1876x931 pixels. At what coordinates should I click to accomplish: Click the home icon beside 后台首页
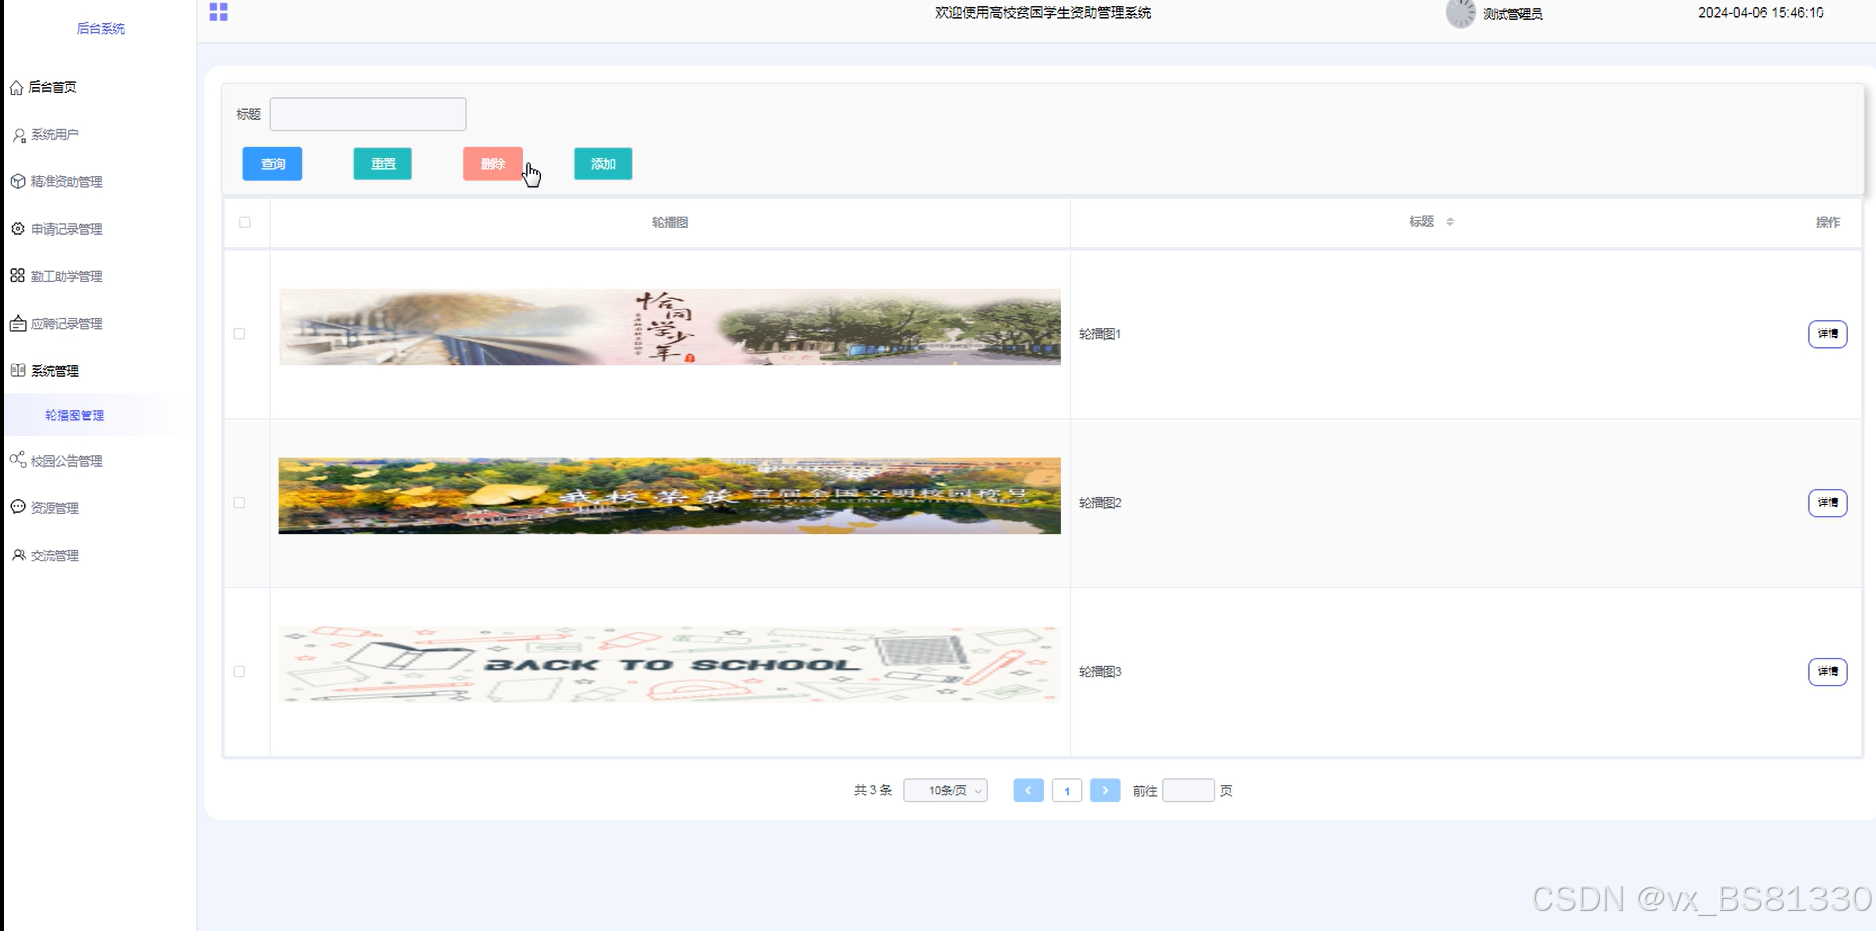tap(17, 88)
